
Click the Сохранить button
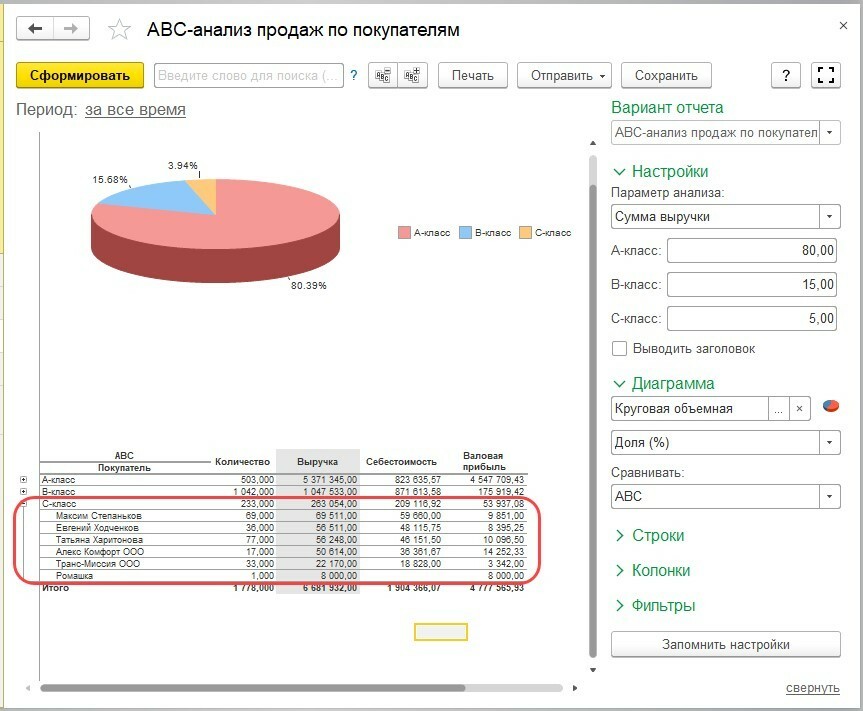666,75
